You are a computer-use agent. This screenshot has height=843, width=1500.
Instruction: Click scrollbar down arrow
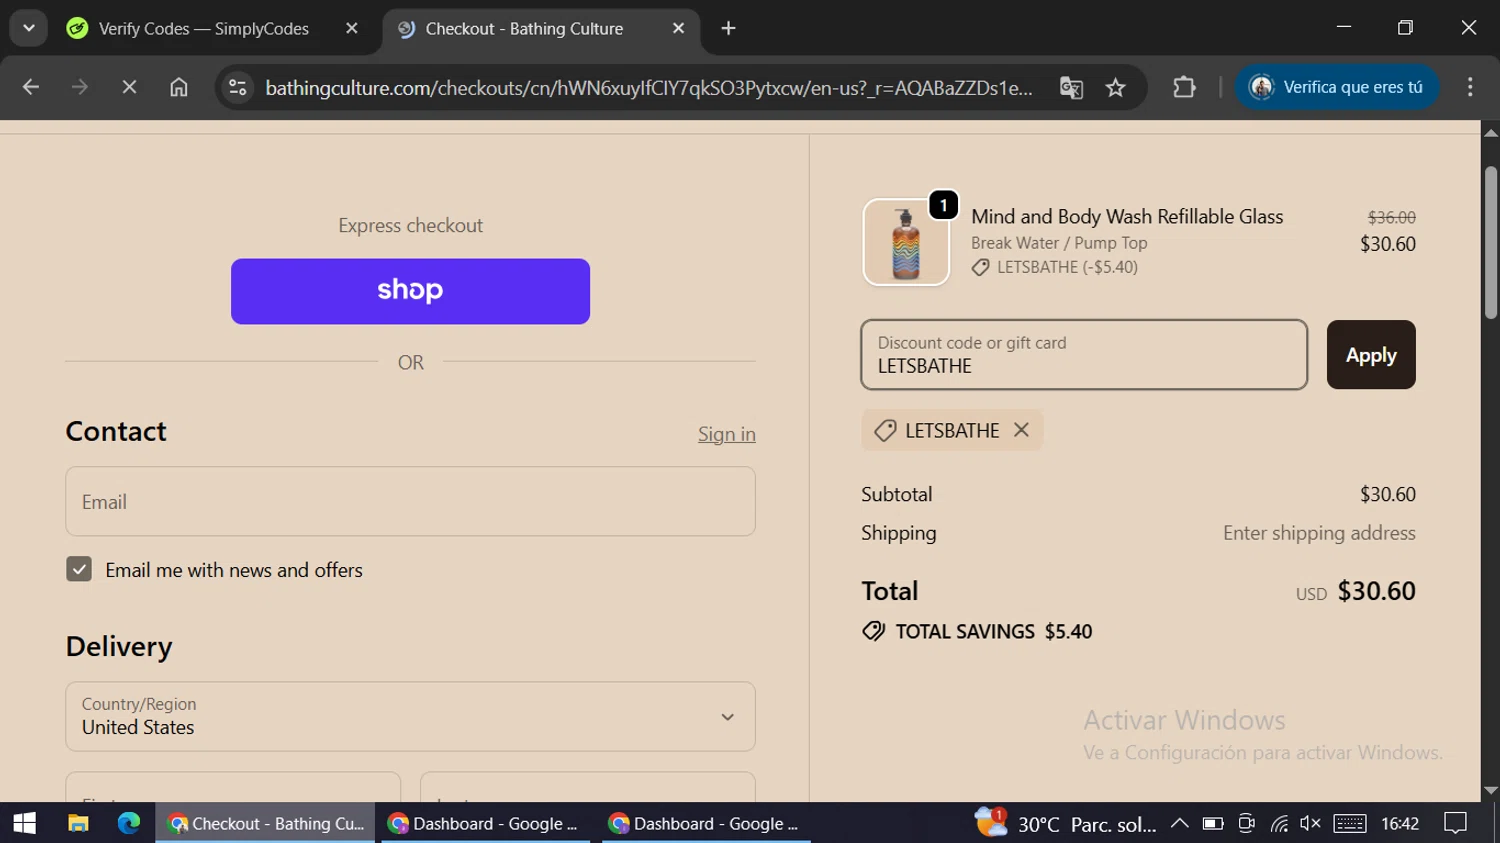coord(1491,790)
